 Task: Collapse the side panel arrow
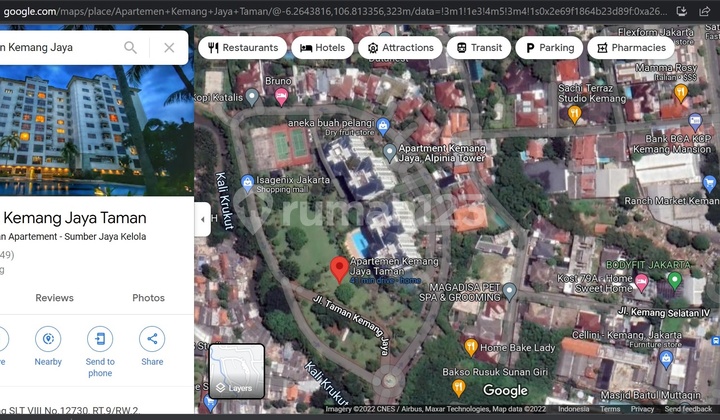(x=202, y=219)
